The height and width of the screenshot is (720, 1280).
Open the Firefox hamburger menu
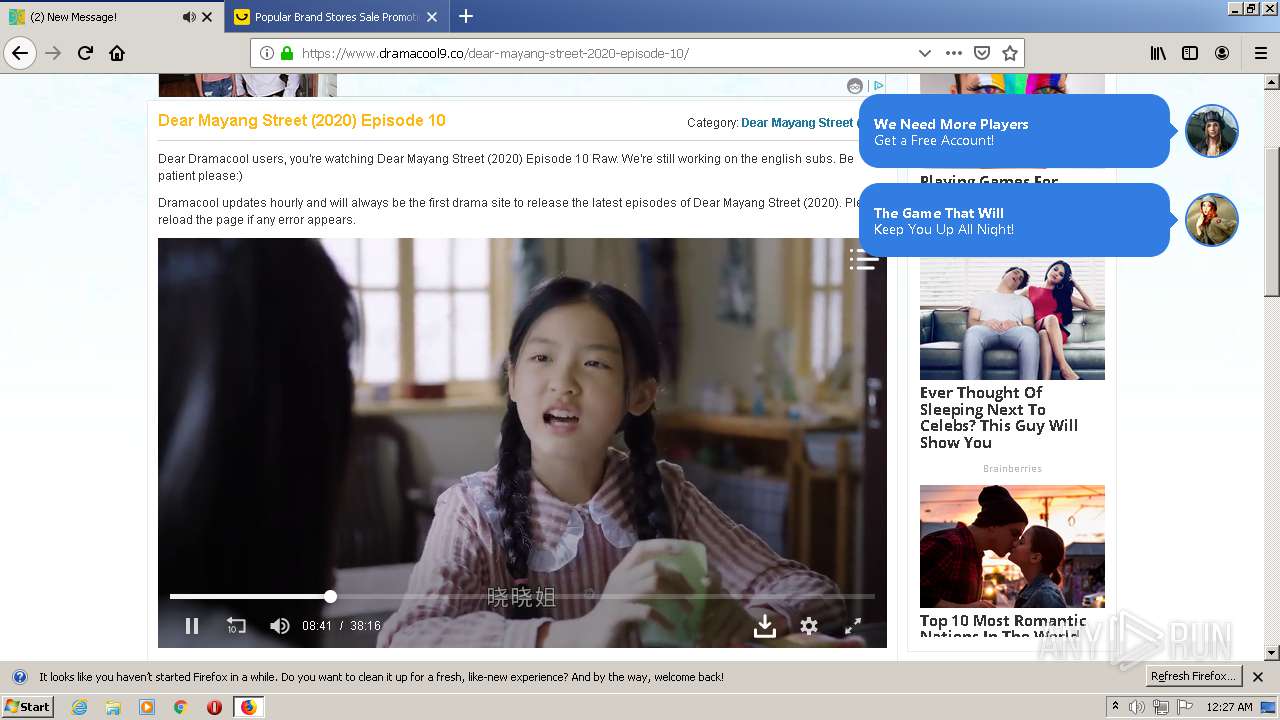[x=1260, y=53]
